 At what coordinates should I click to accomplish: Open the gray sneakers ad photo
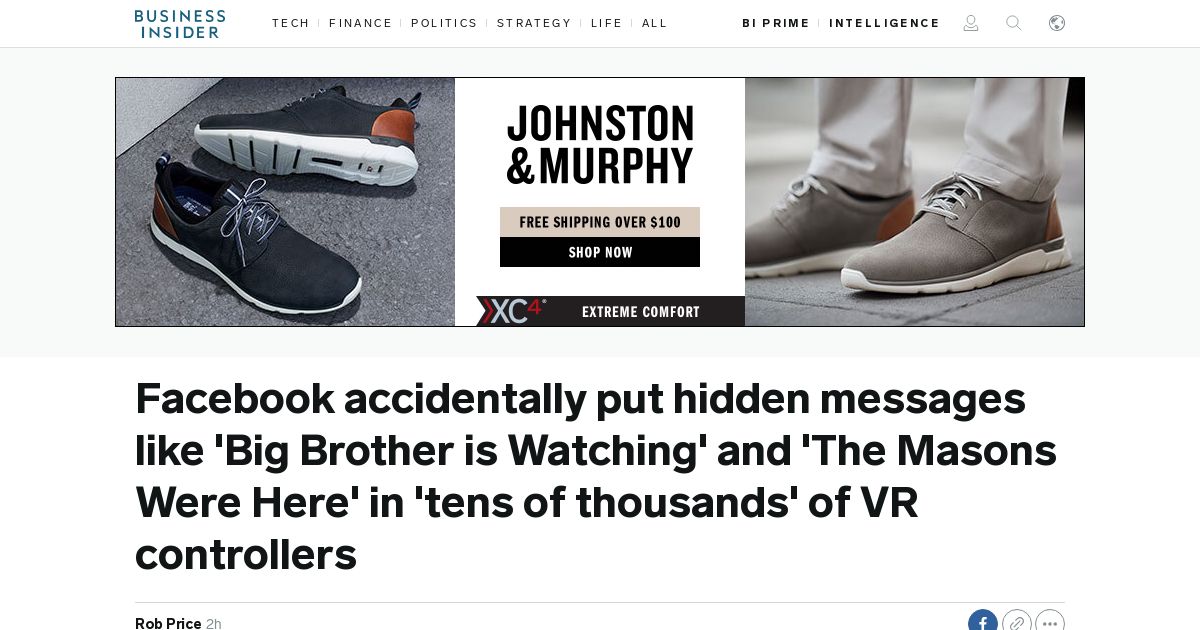(x=914, y=202)
